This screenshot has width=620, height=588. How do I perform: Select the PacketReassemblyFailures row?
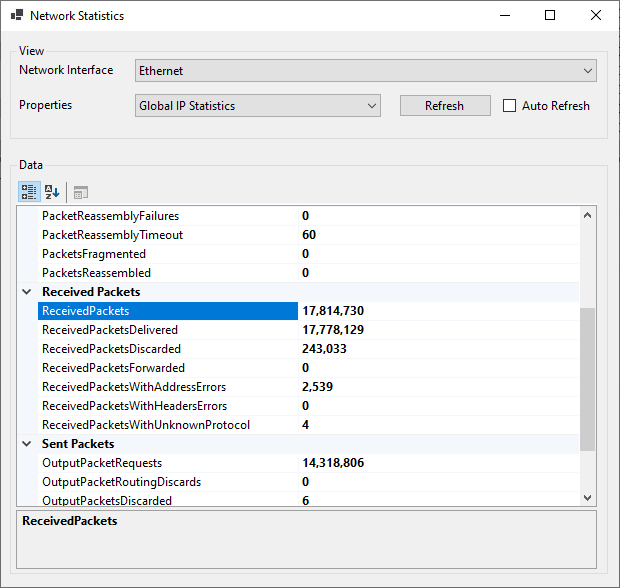click(x=308, y=216)
